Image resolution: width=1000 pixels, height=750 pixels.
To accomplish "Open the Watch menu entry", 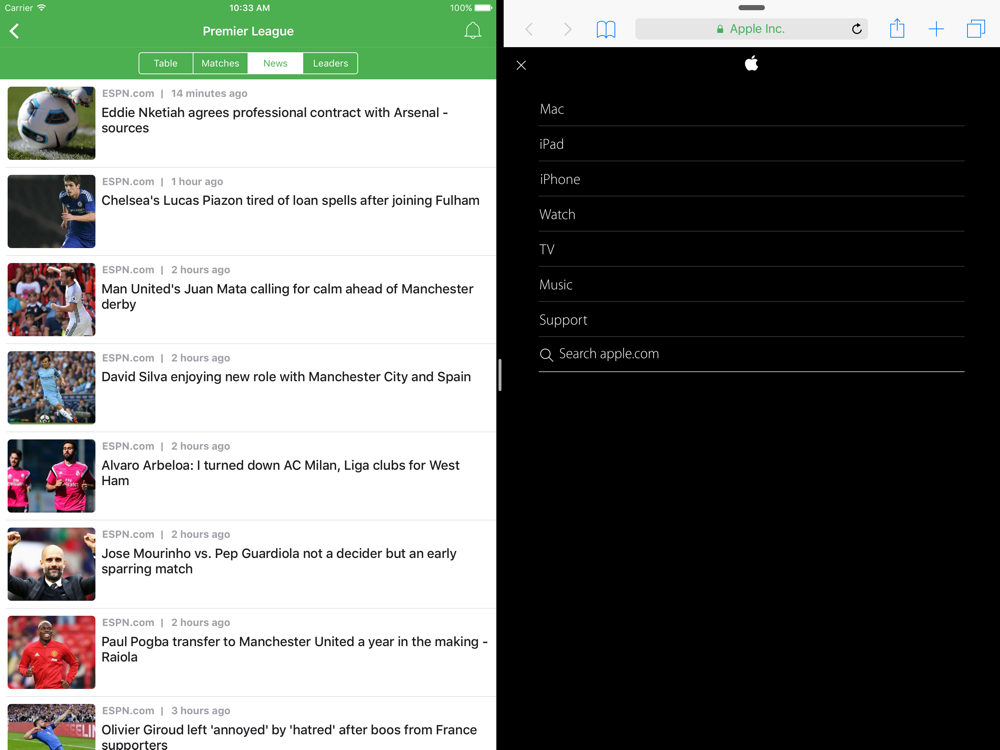I will pyautogui.click(x=751, y=214).
